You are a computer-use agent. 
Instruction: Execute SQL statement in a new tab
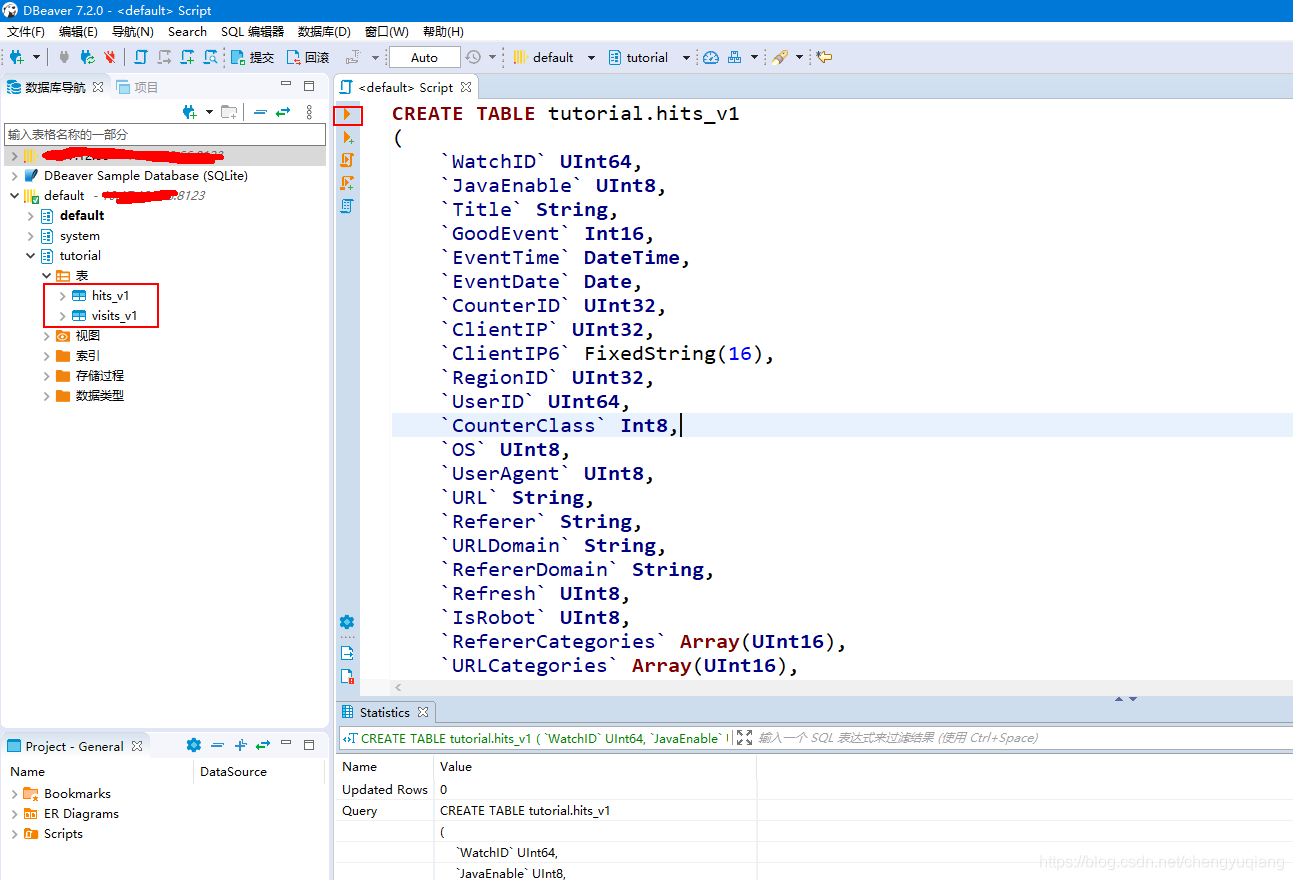click(x=347, y=137)
